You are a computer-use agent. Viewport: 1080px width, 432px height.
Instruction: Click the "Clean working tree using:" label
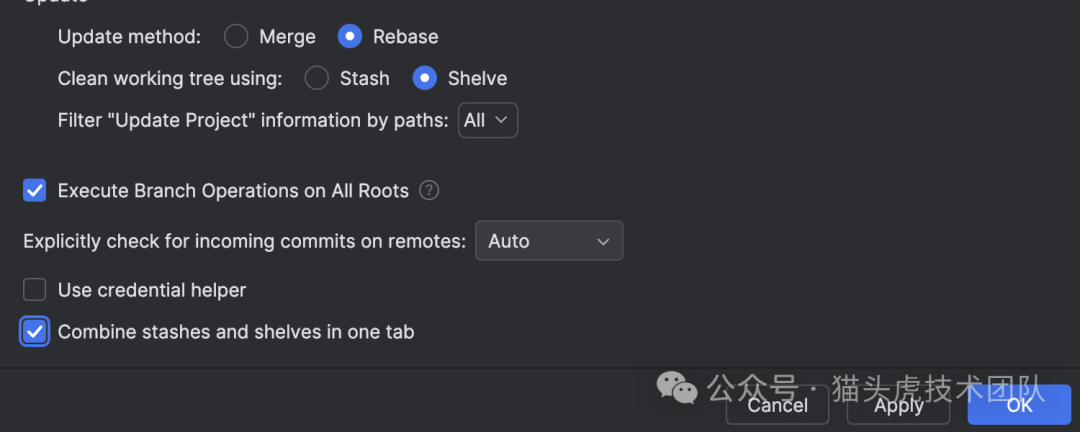(170, 78)
